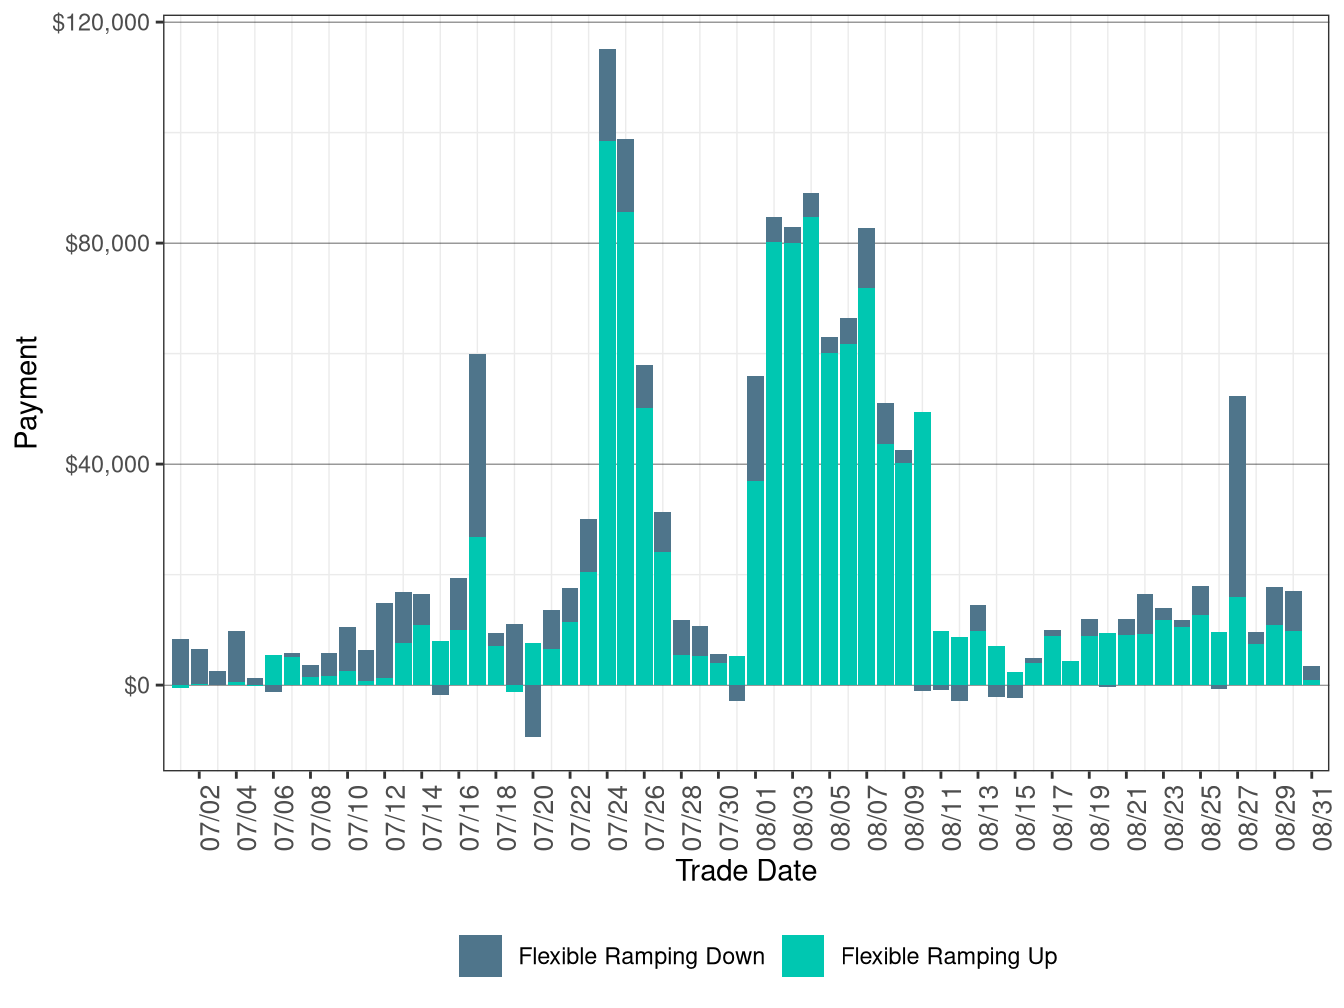
Task: Click the 08/19 date tick label
Action: [1100, 818]
